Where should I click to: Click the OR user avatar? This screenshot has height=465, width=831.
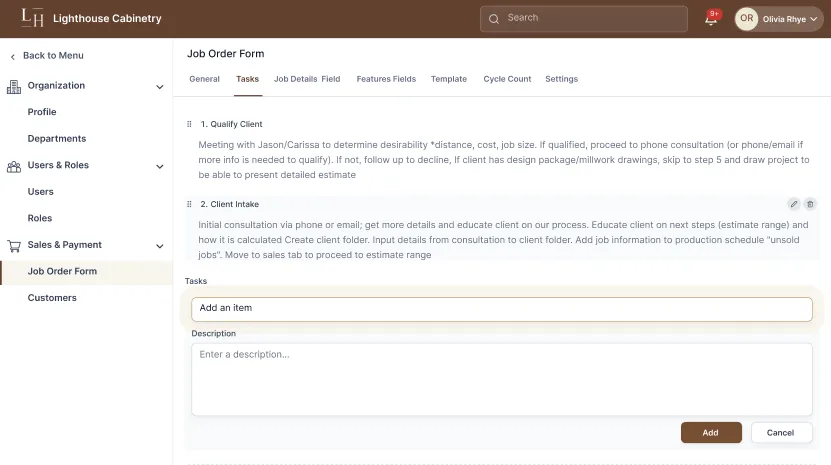pos(746,19)
